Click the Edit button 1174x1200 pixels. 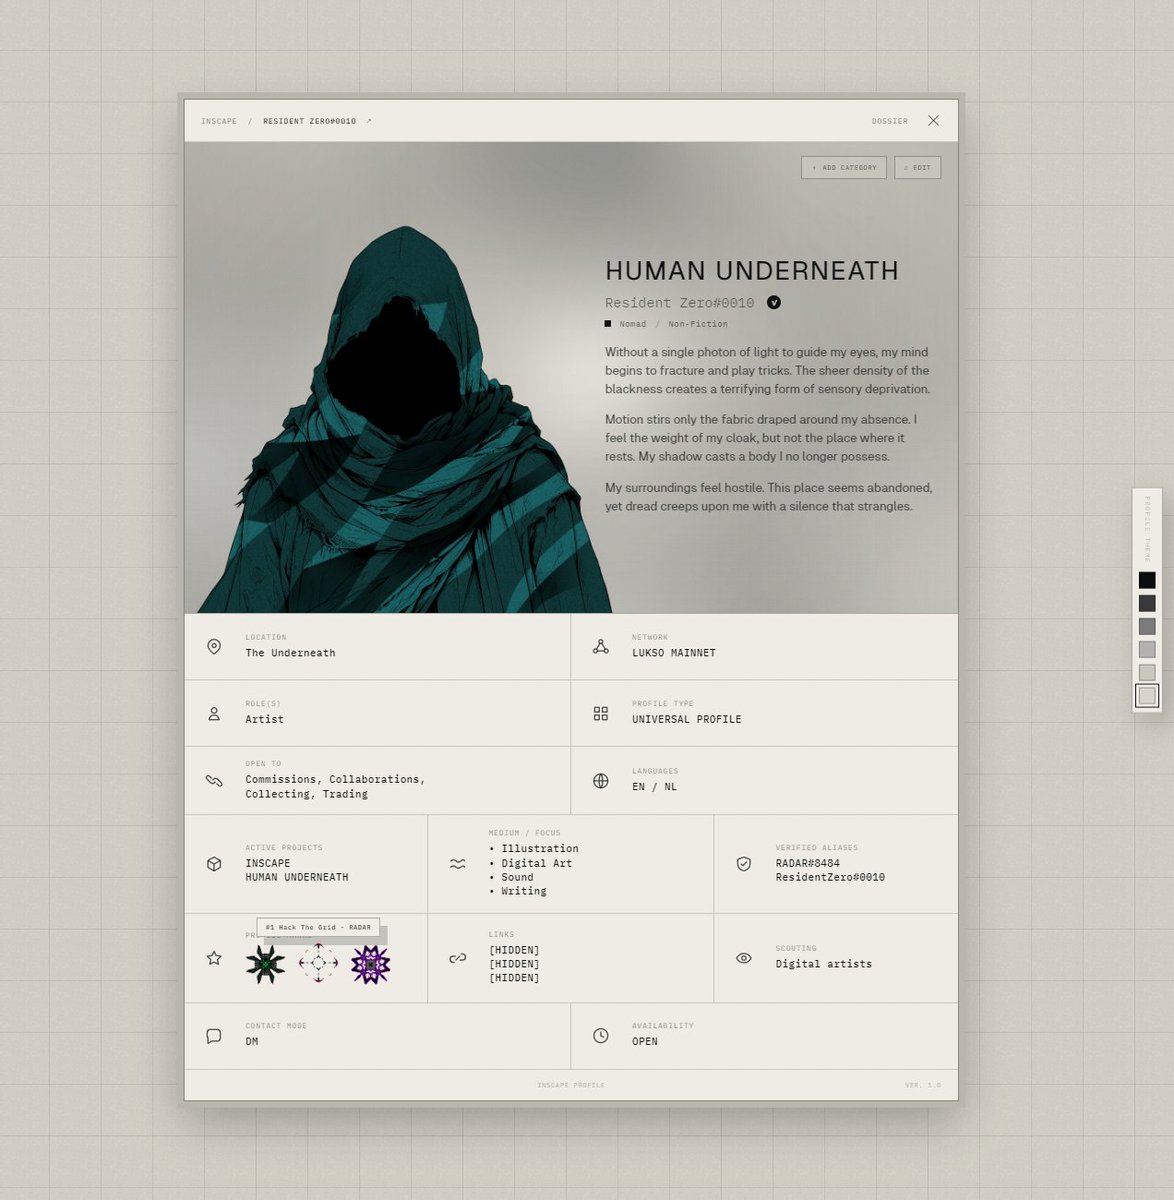tap(917, 168)
